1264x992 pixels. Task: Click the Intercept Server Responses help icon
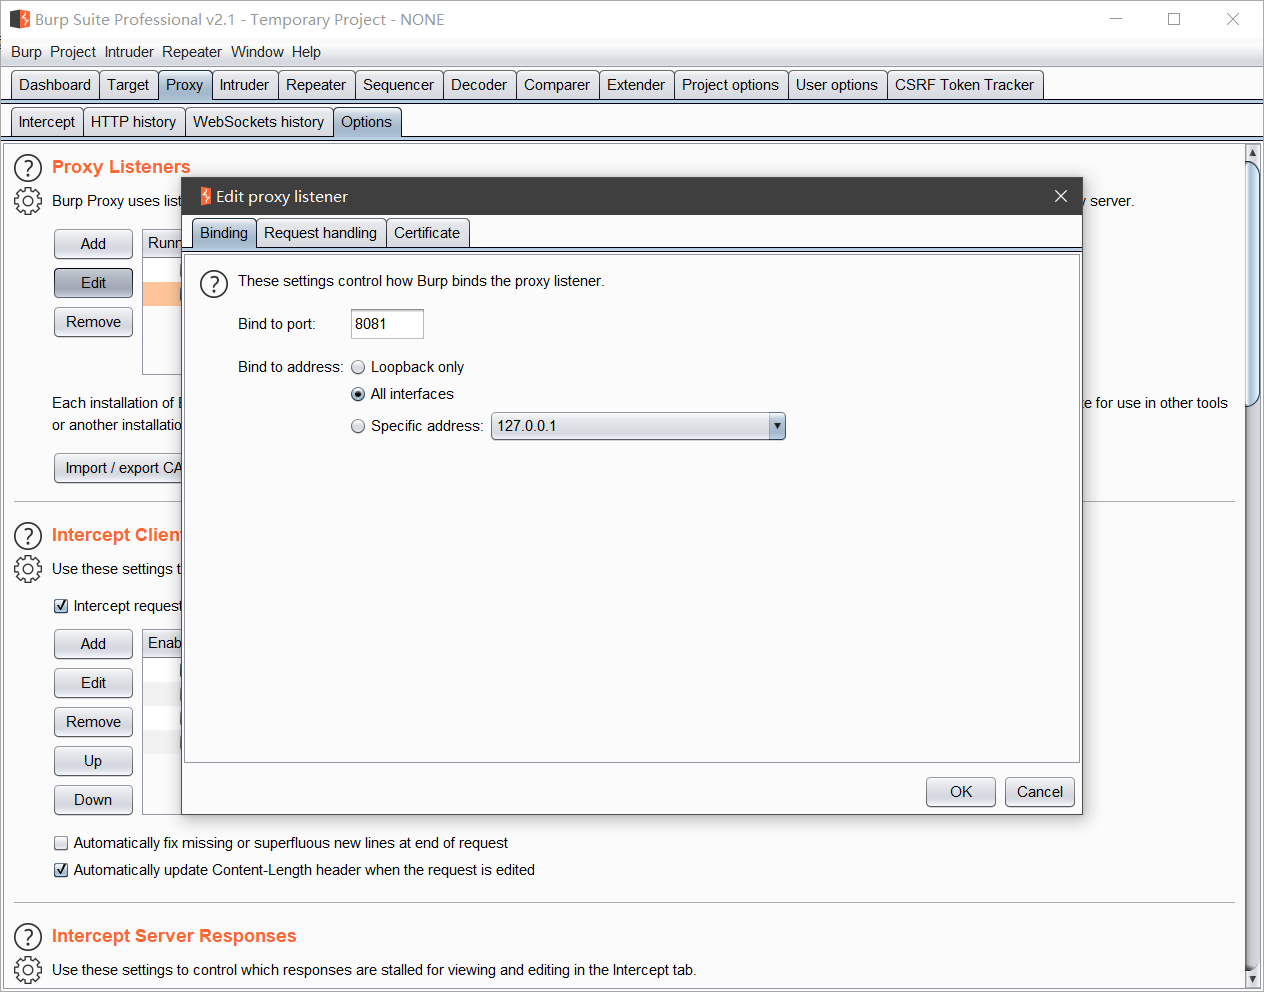[28, 937]
